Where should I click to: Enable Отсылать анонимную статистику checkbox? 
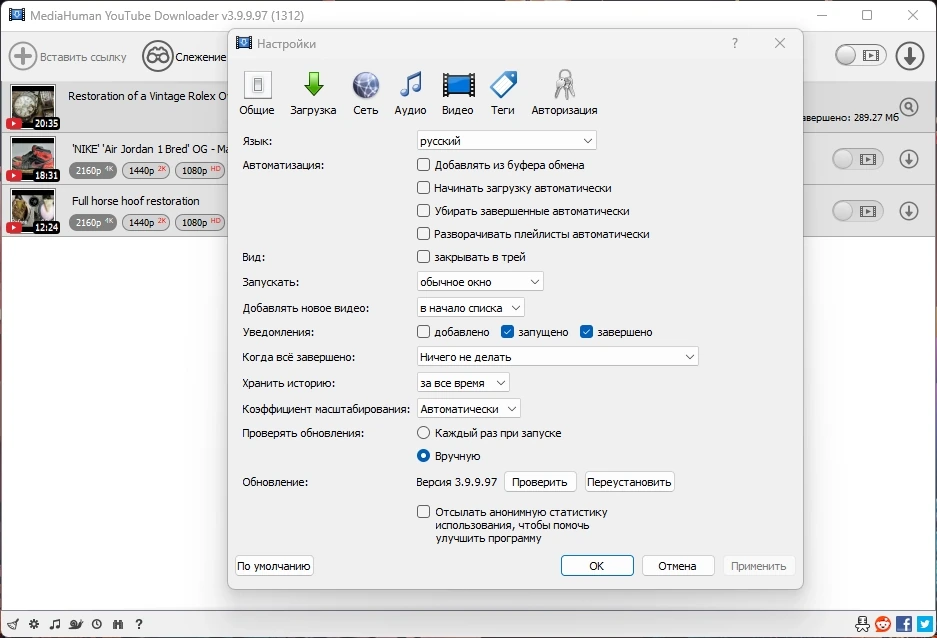423,511
